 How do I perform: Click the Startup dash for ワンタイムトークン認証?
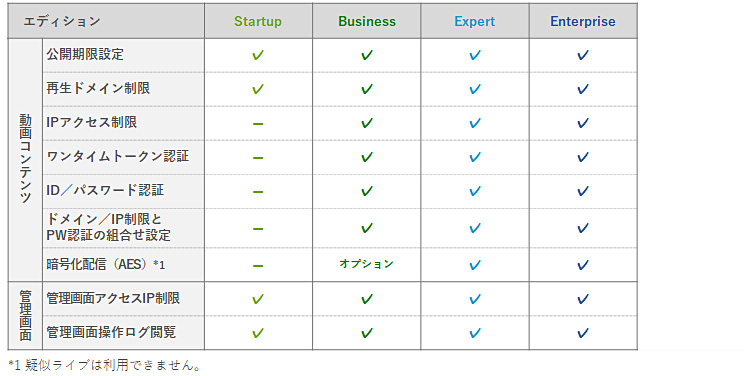(258, 158)
